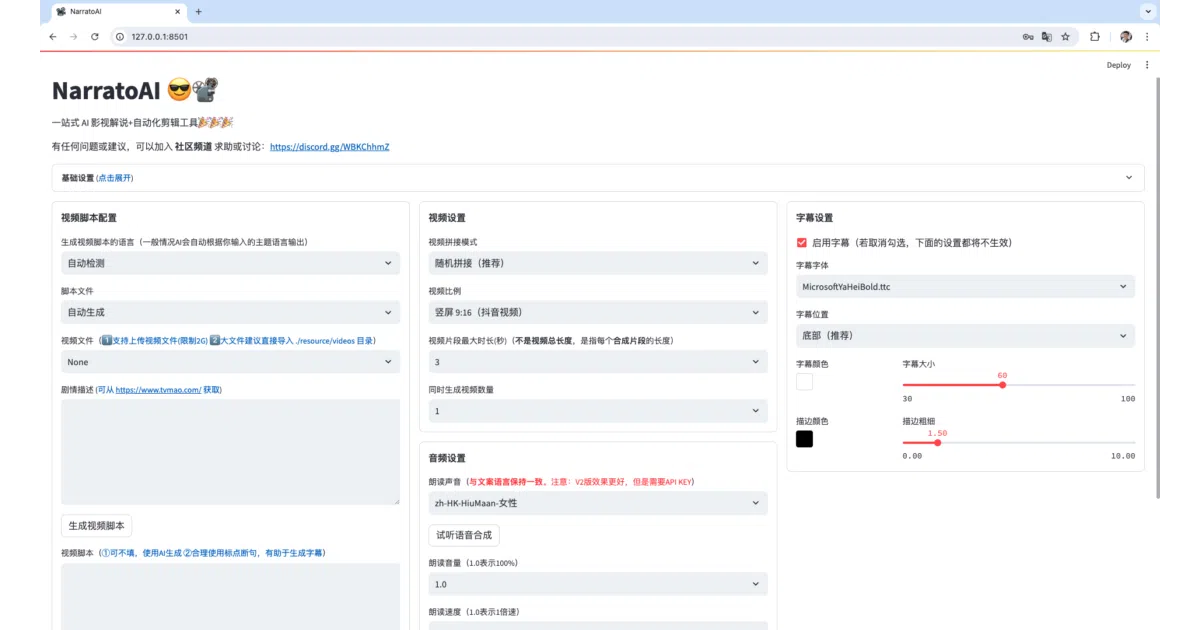This screenshot has width=1200, height=630.
Task: Open site info icon in address bar
Action: click(x=120, y=36)
